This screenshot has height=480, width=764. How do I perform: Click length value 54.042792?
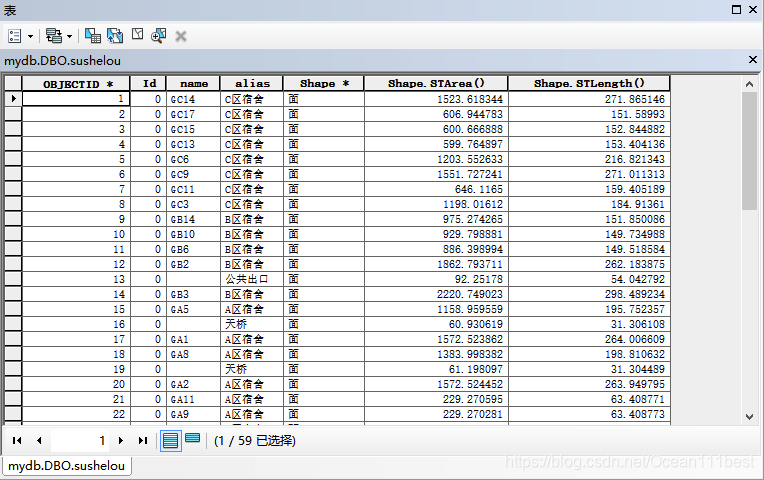click(589, 280)
